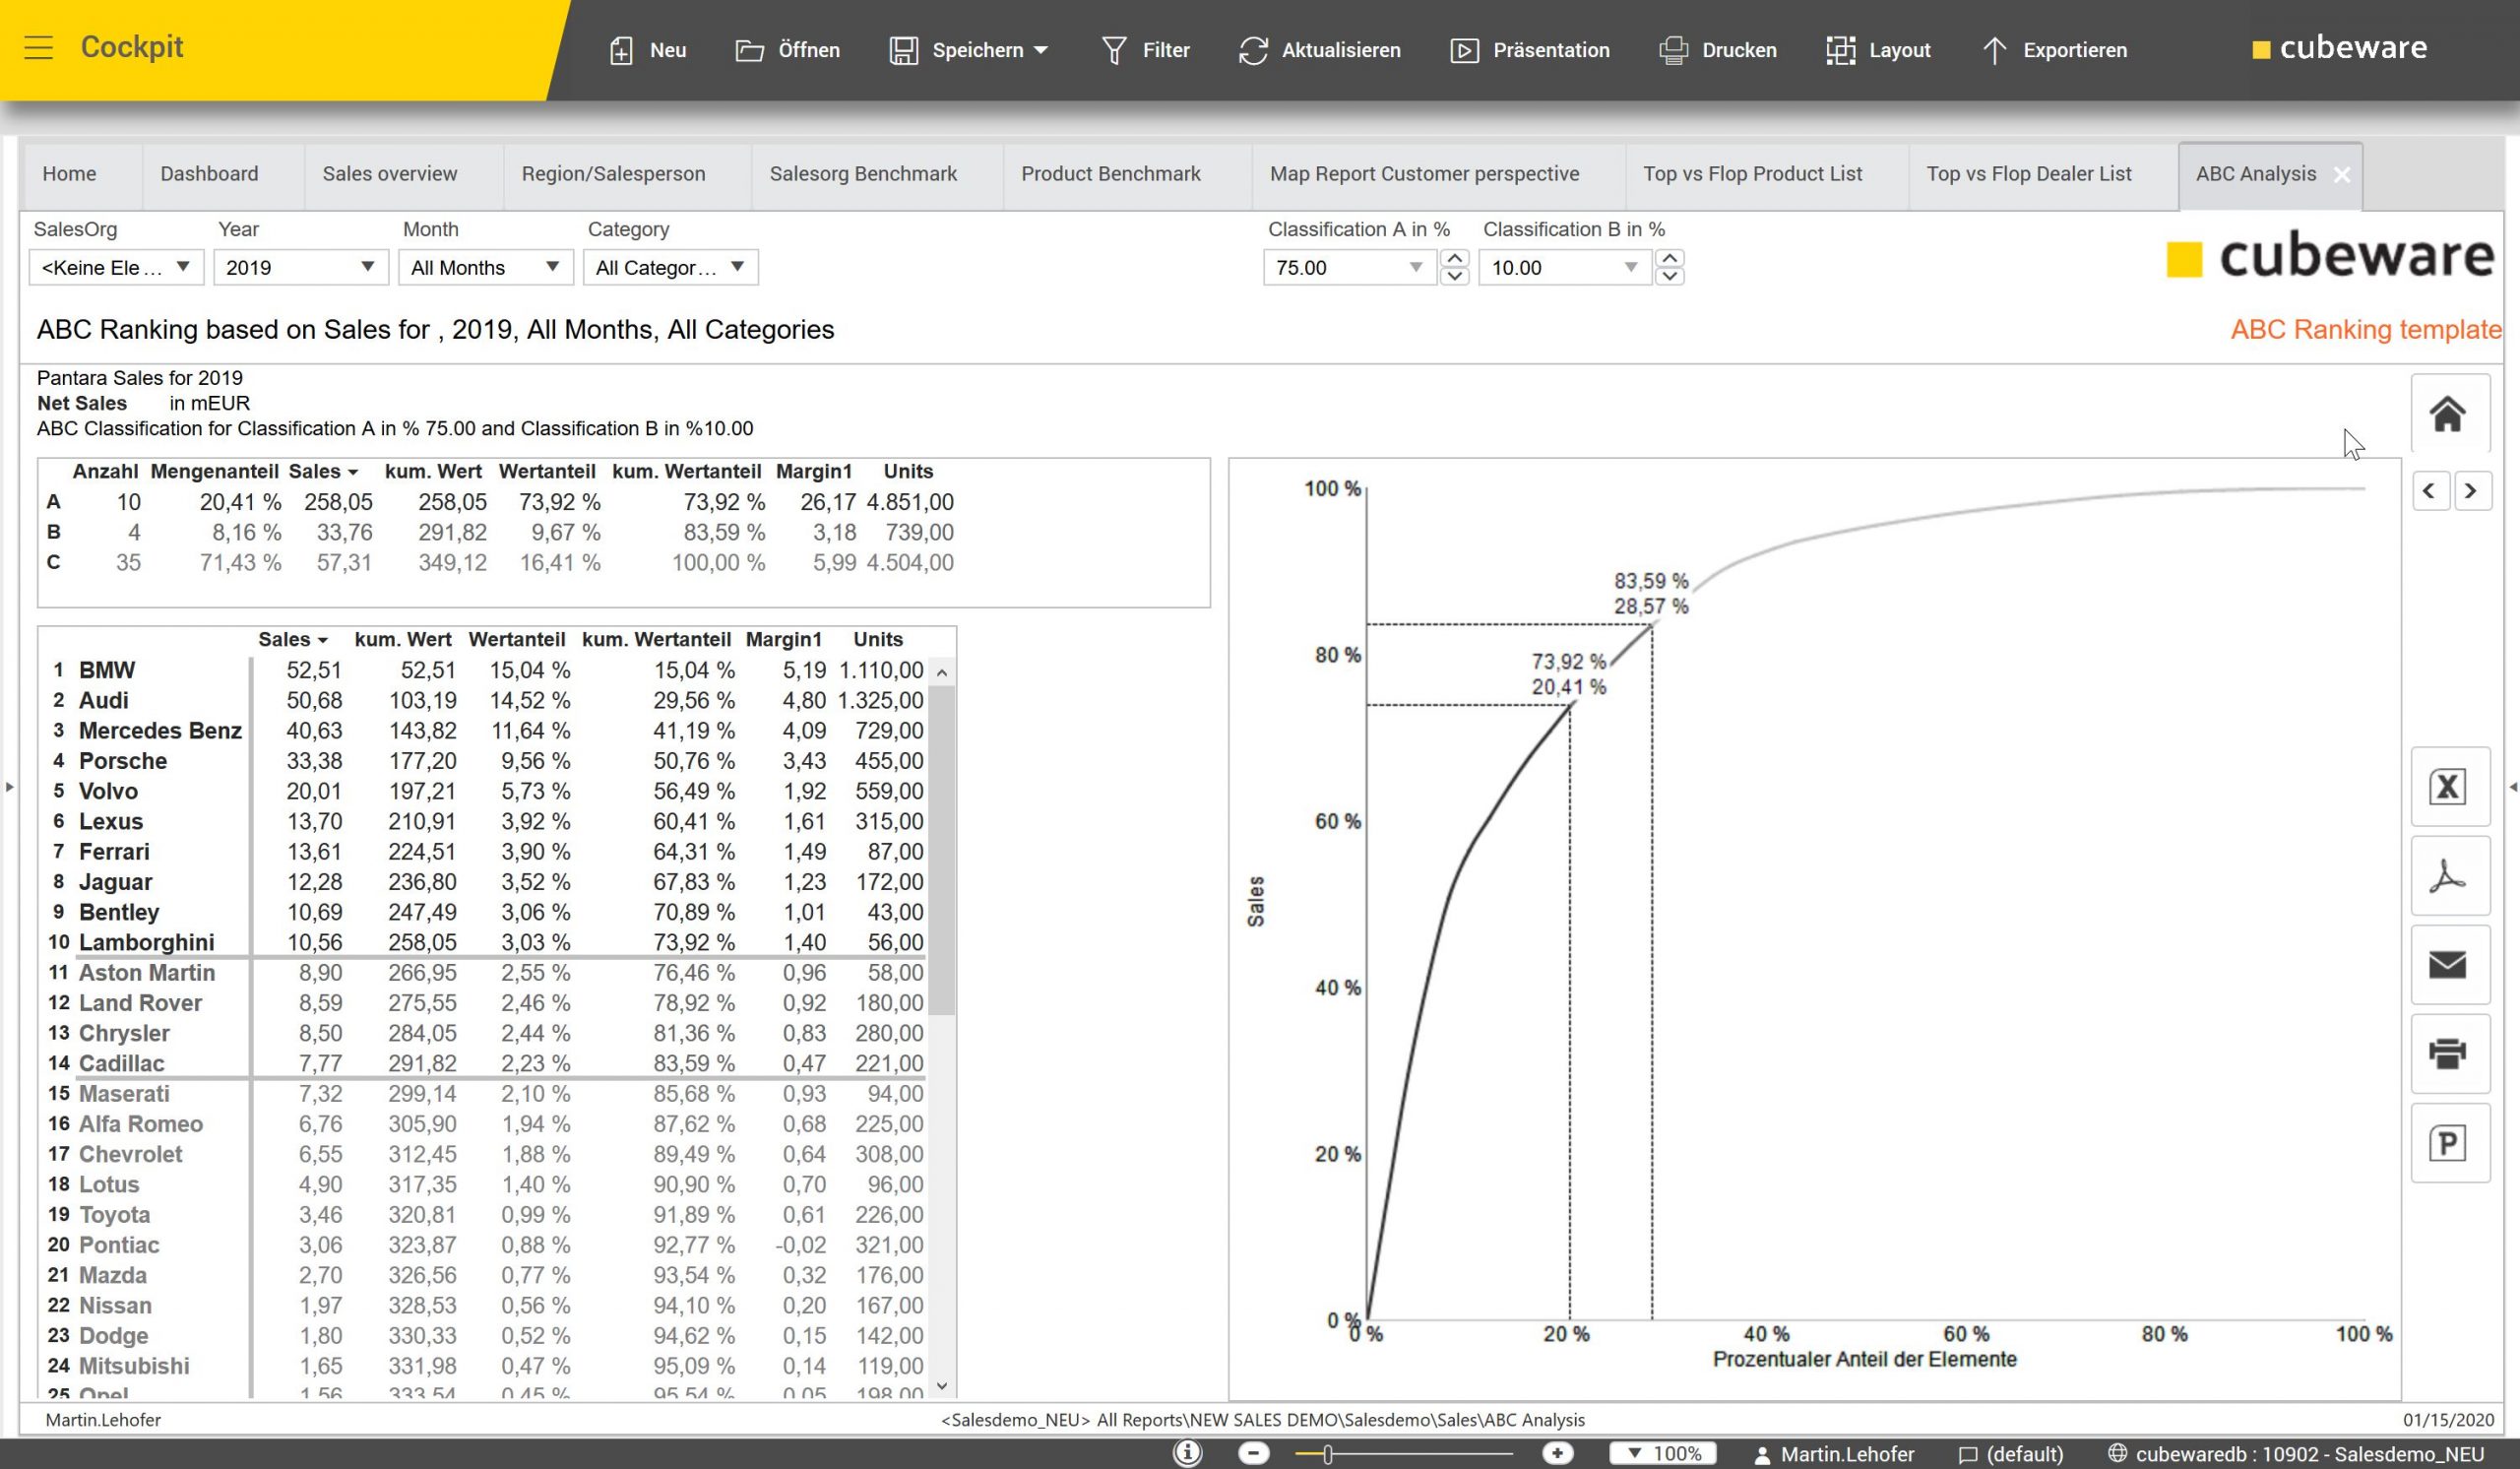Open the All Months dropdown
The height and width of the screenshot is (1469, 2520).
[485, 267]
